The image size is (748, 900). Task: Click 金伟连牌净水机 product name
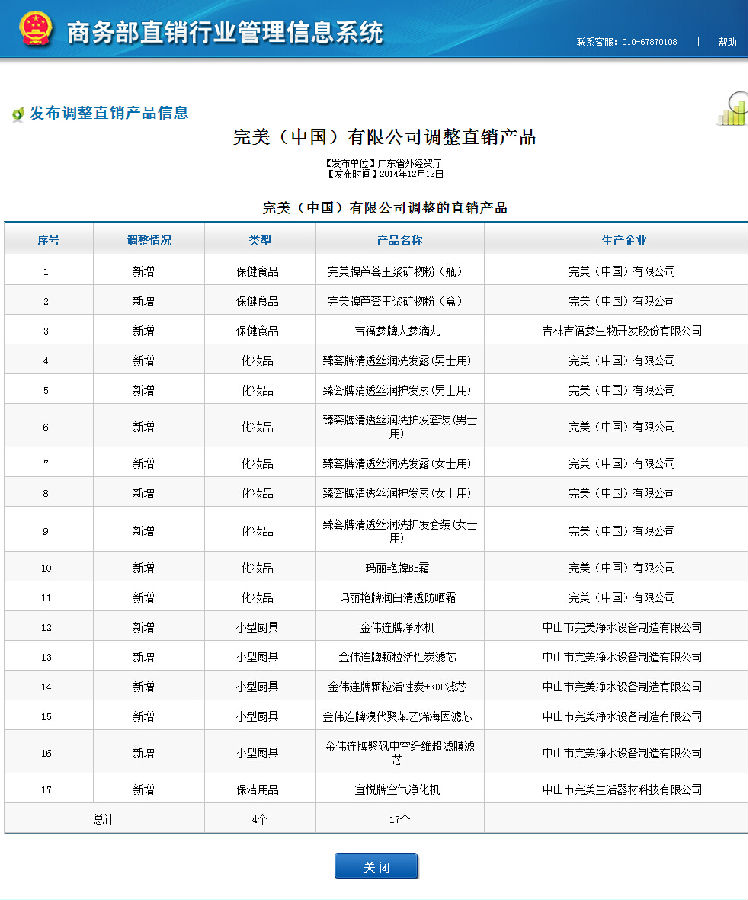tap(397, 628)
